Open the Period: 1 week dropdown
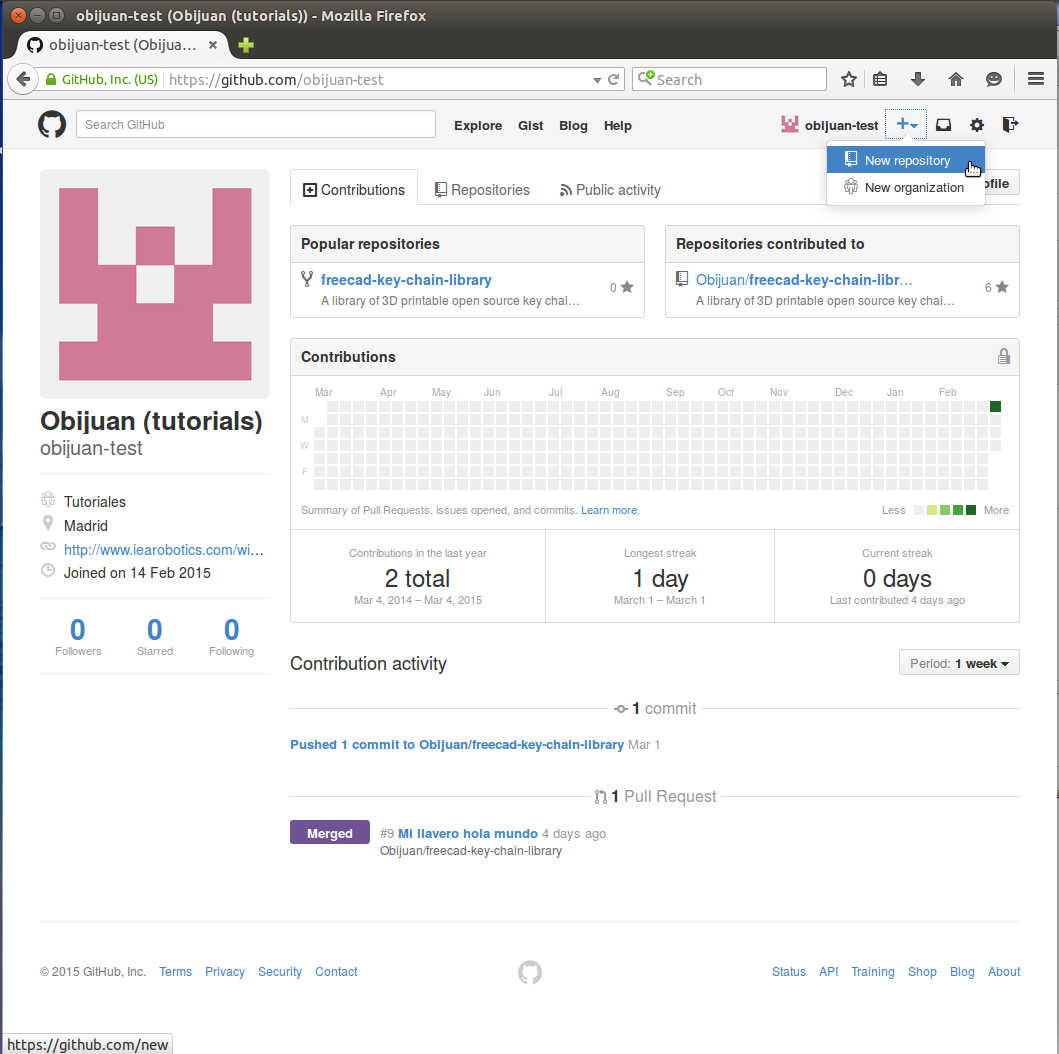The width and height of the screenshot is (1059, 1054). [959, 663]
